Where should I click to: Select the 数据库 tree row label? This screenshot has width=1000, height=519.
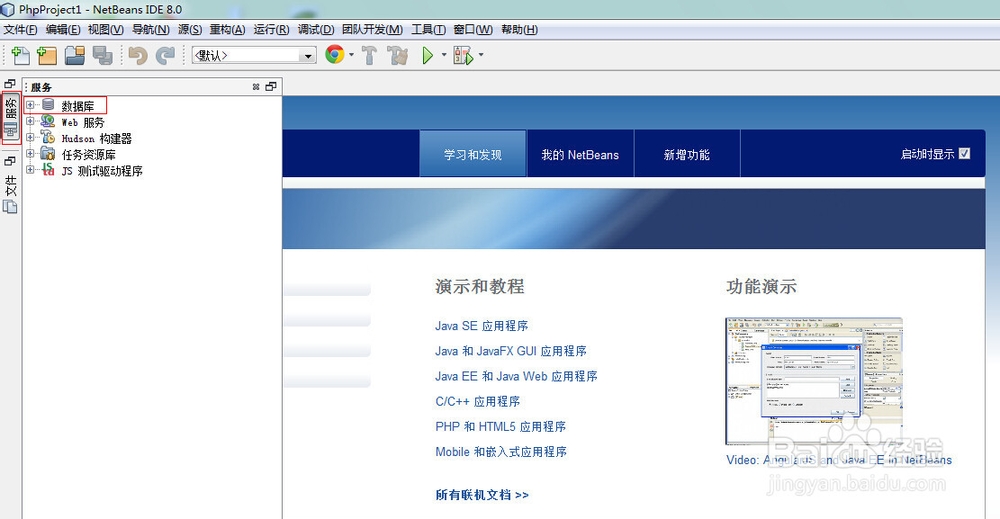pos(78,106)
